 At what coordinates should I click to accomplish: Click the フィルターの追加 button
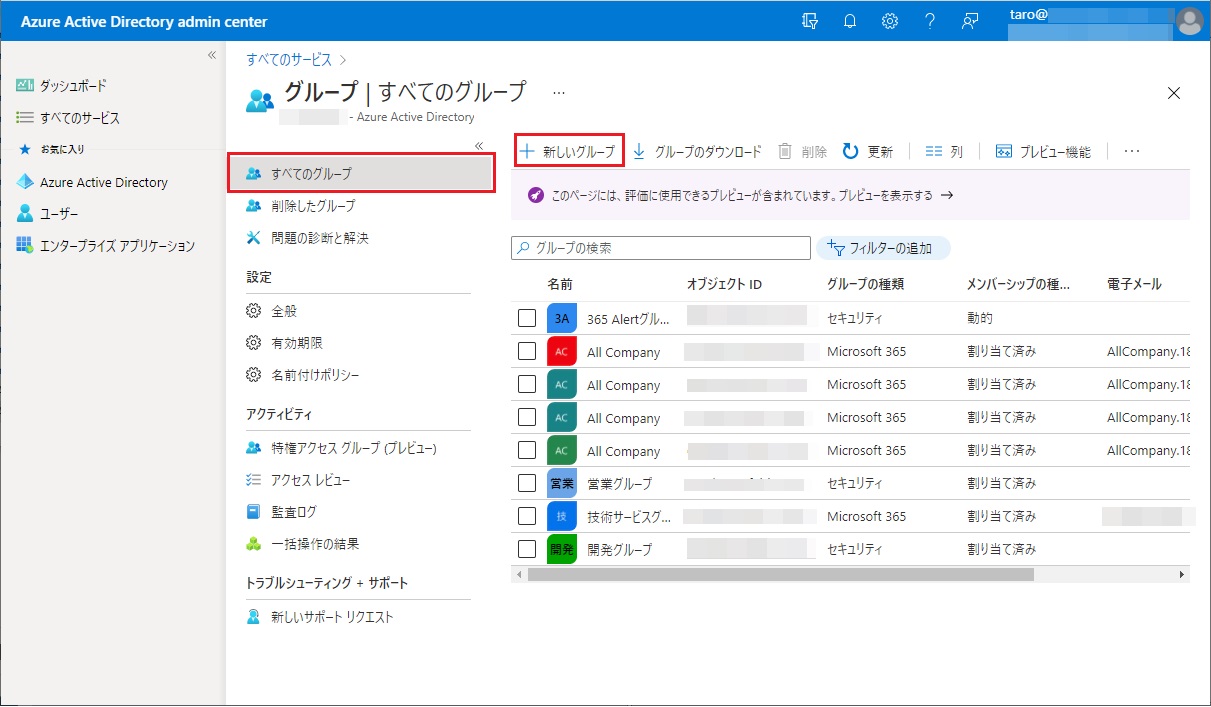[x=883, y=248]
